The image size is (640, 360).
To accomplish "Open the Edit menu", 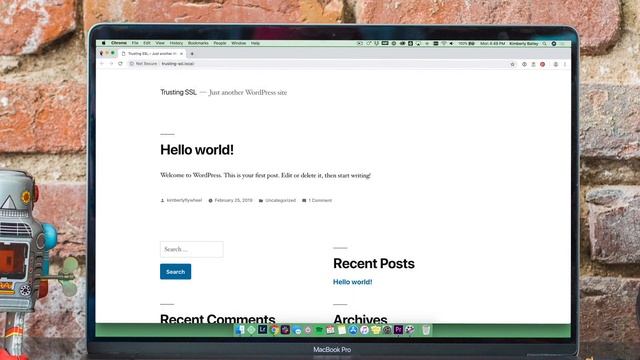I will 147,43.
